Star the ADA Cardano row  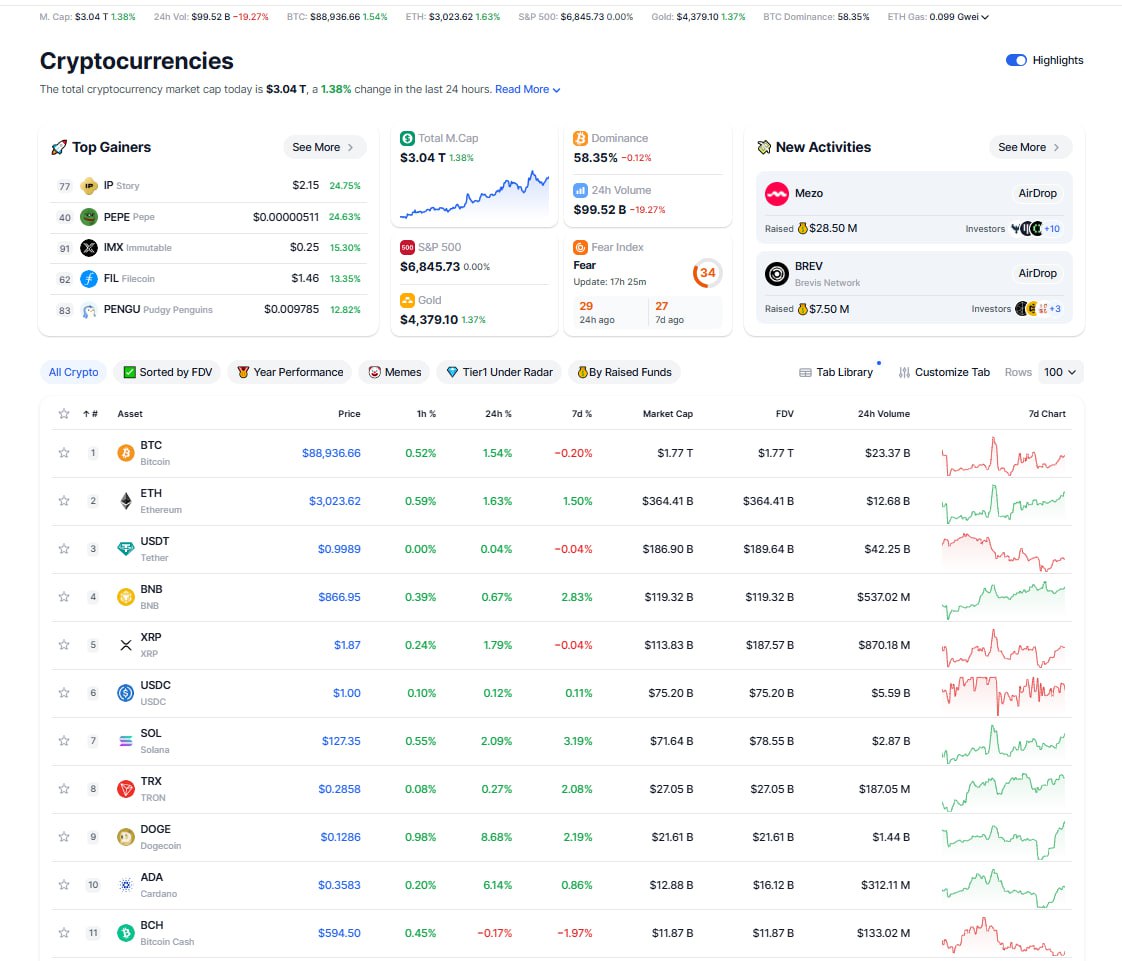64,884
